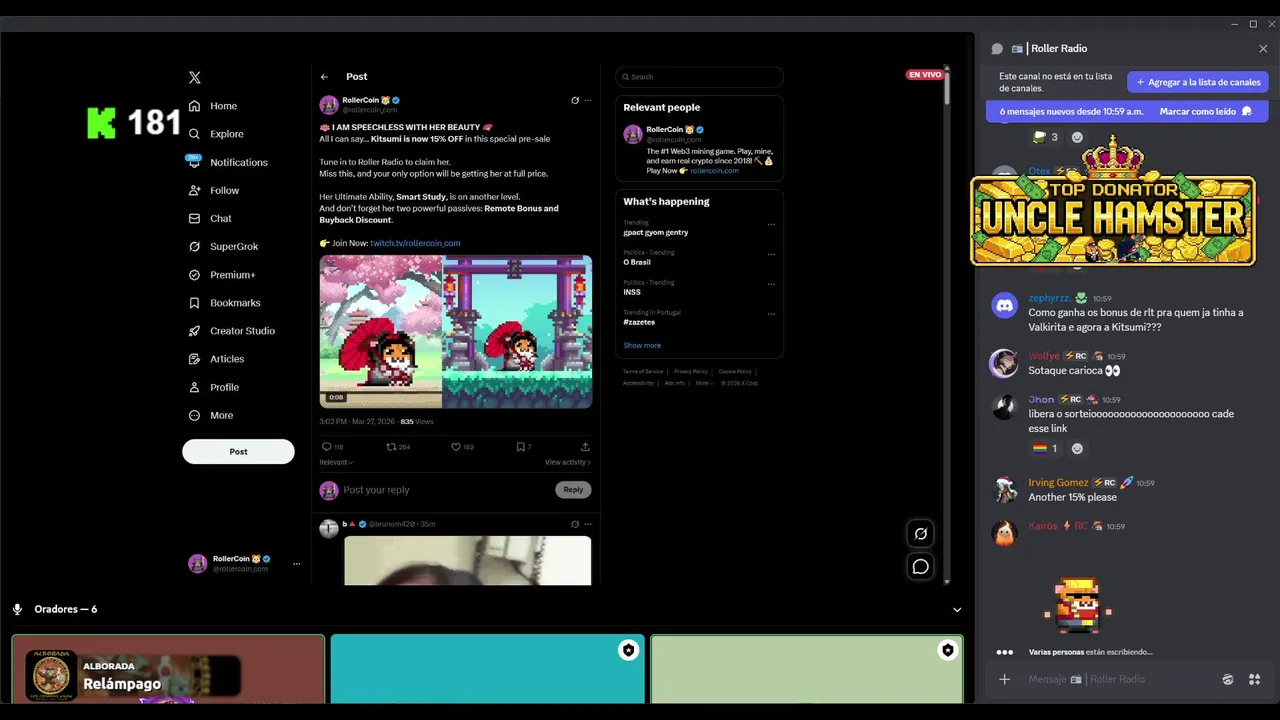Viewport: 1280px width, 720px height.
Task: Open Home in X sidebar
Action: click(x=213, y=106)
